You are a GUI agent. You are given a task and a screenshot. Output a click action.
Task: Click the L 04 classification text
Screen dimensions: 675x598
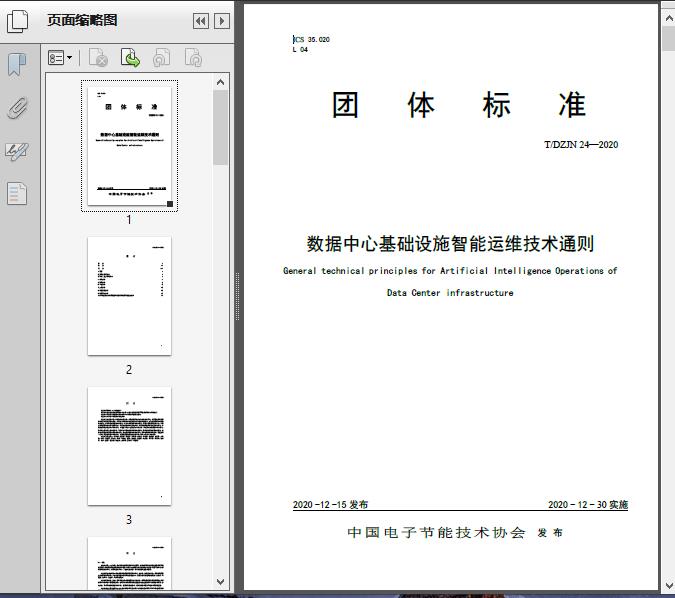click(300, 50)
